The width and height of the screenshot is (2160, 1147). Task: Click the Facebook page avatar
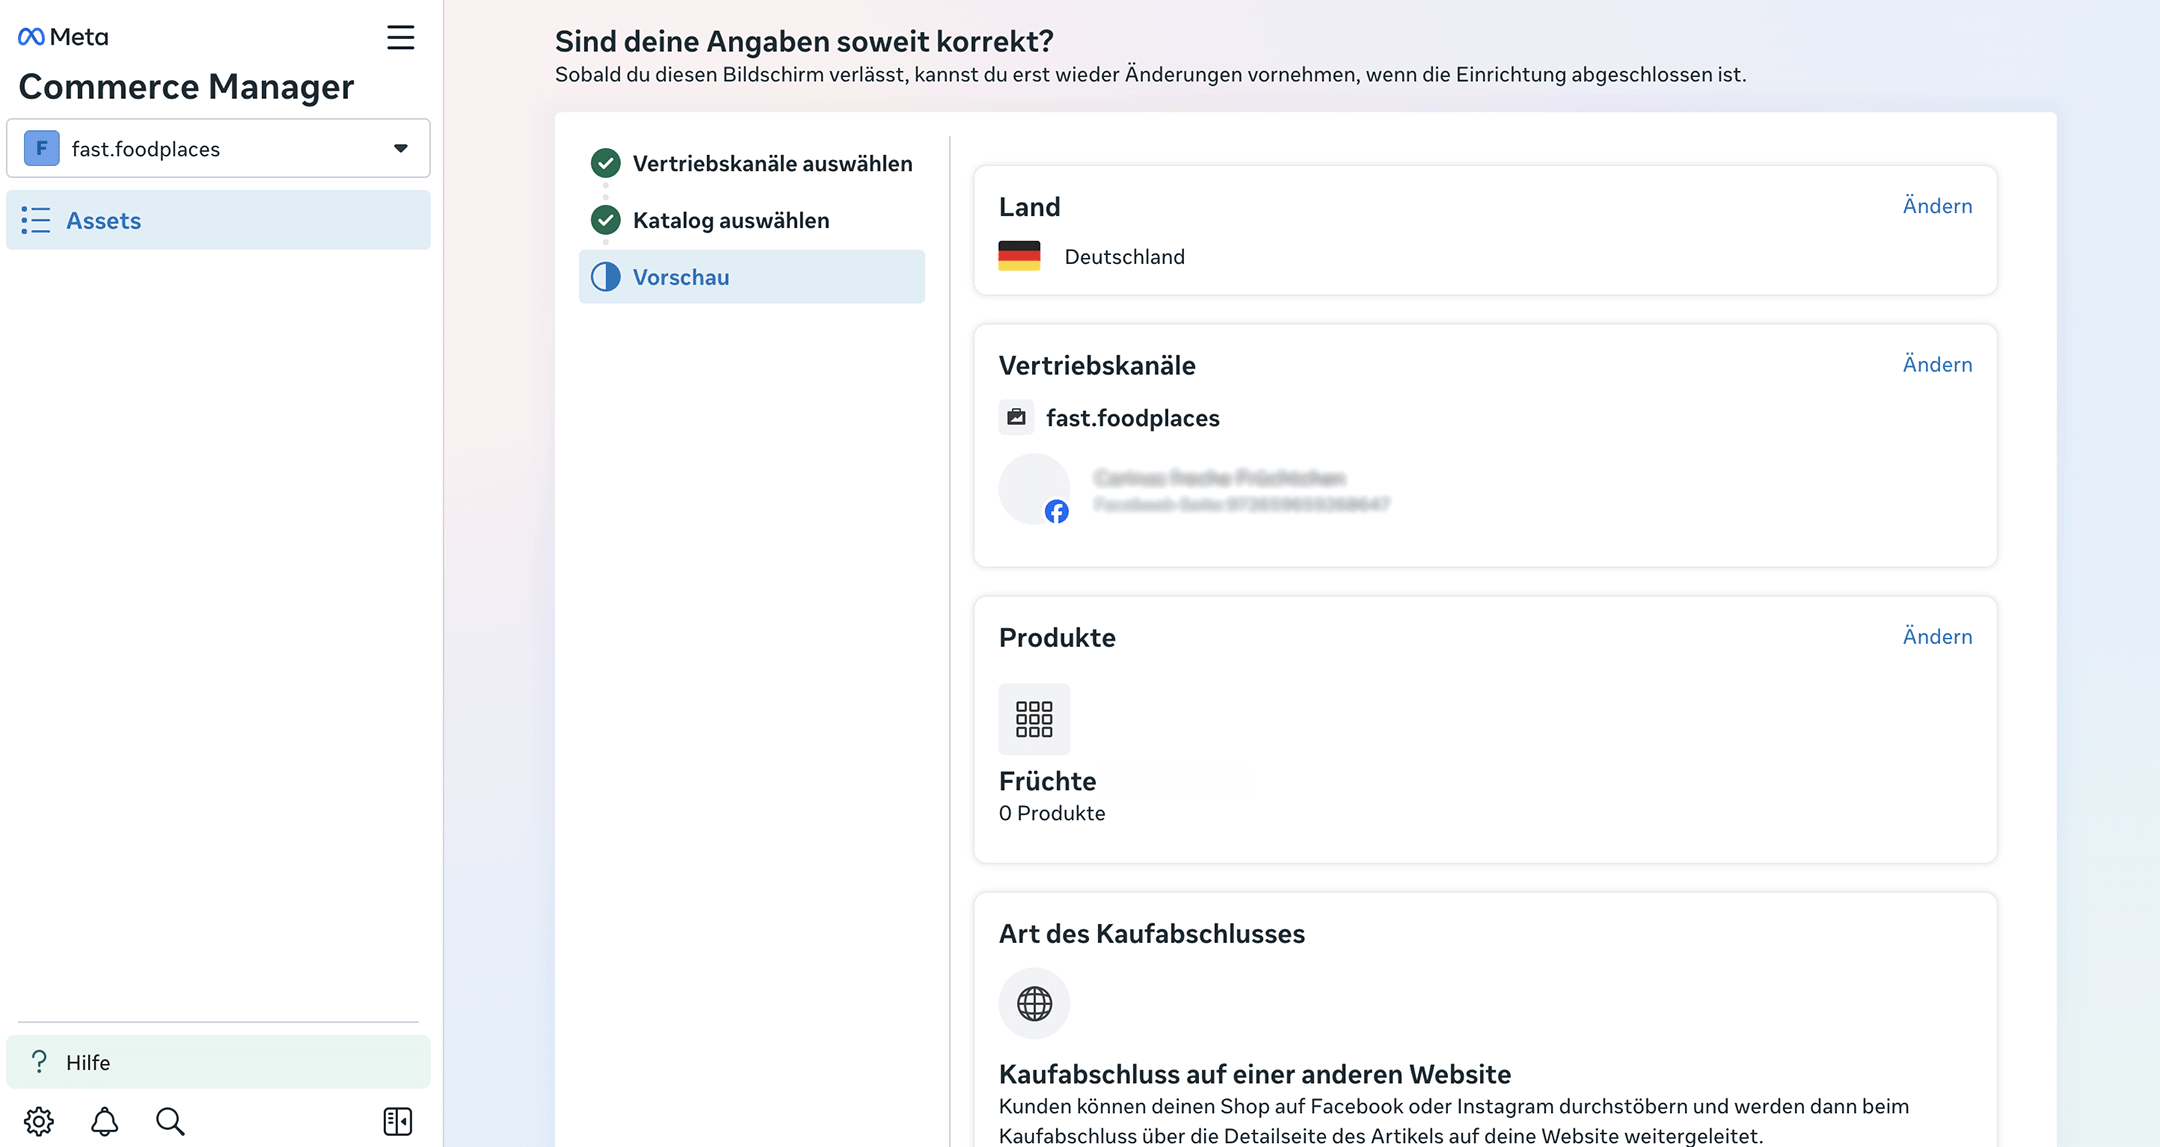1034,489
